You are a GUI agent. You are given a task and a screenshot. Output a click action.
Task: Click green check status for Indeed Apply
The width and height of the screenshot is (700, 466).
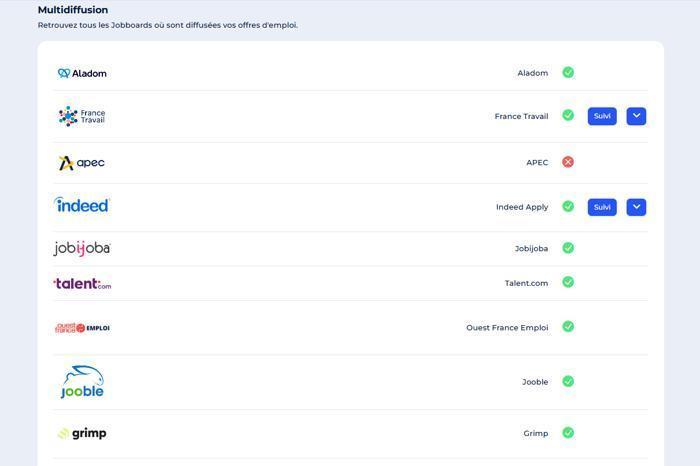(568, 206)
